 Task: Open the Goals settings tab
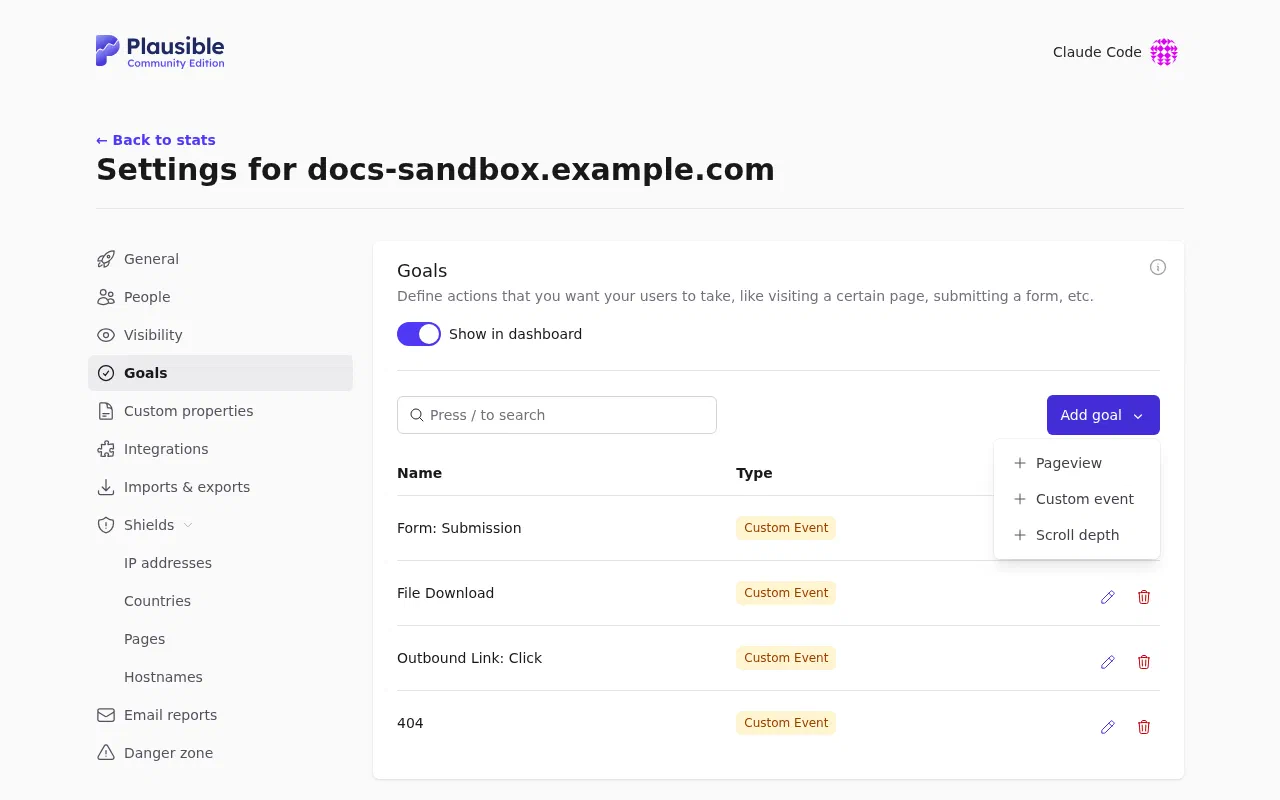(x=220, y=373)
